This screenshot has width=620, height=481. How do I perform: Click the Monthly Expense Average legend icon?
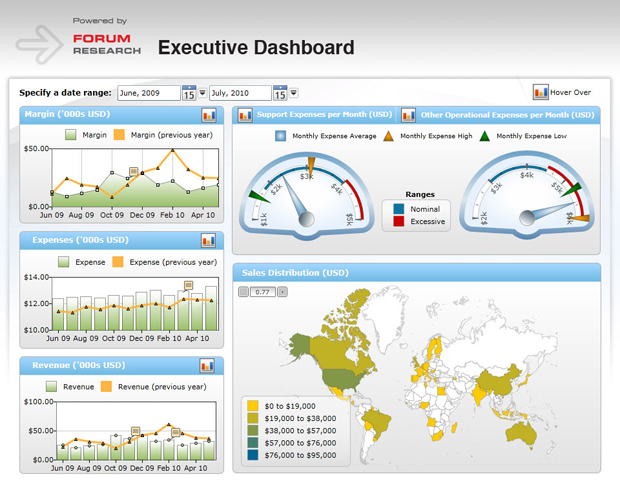click(280, 136)
